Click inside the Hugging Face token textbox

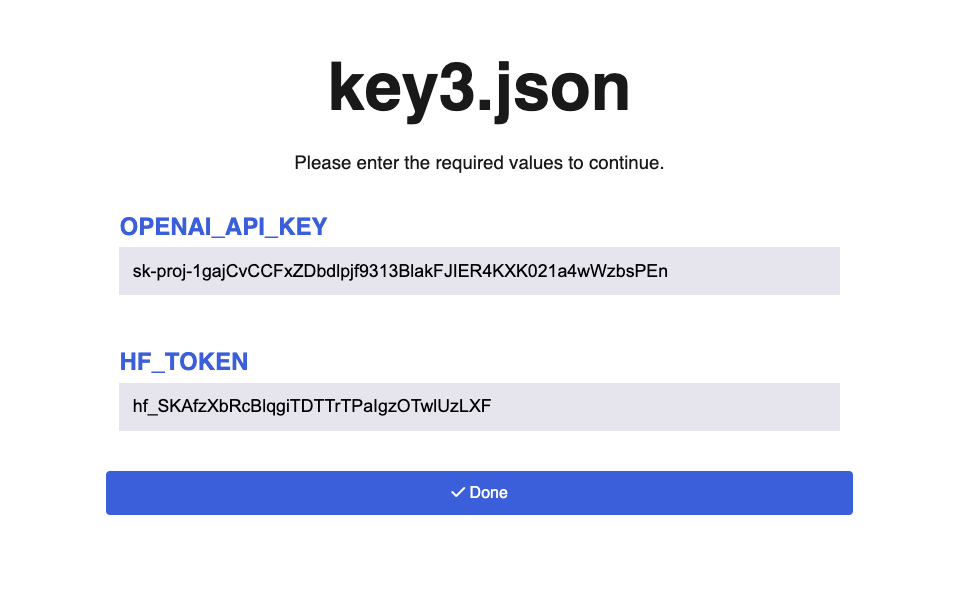479,407
